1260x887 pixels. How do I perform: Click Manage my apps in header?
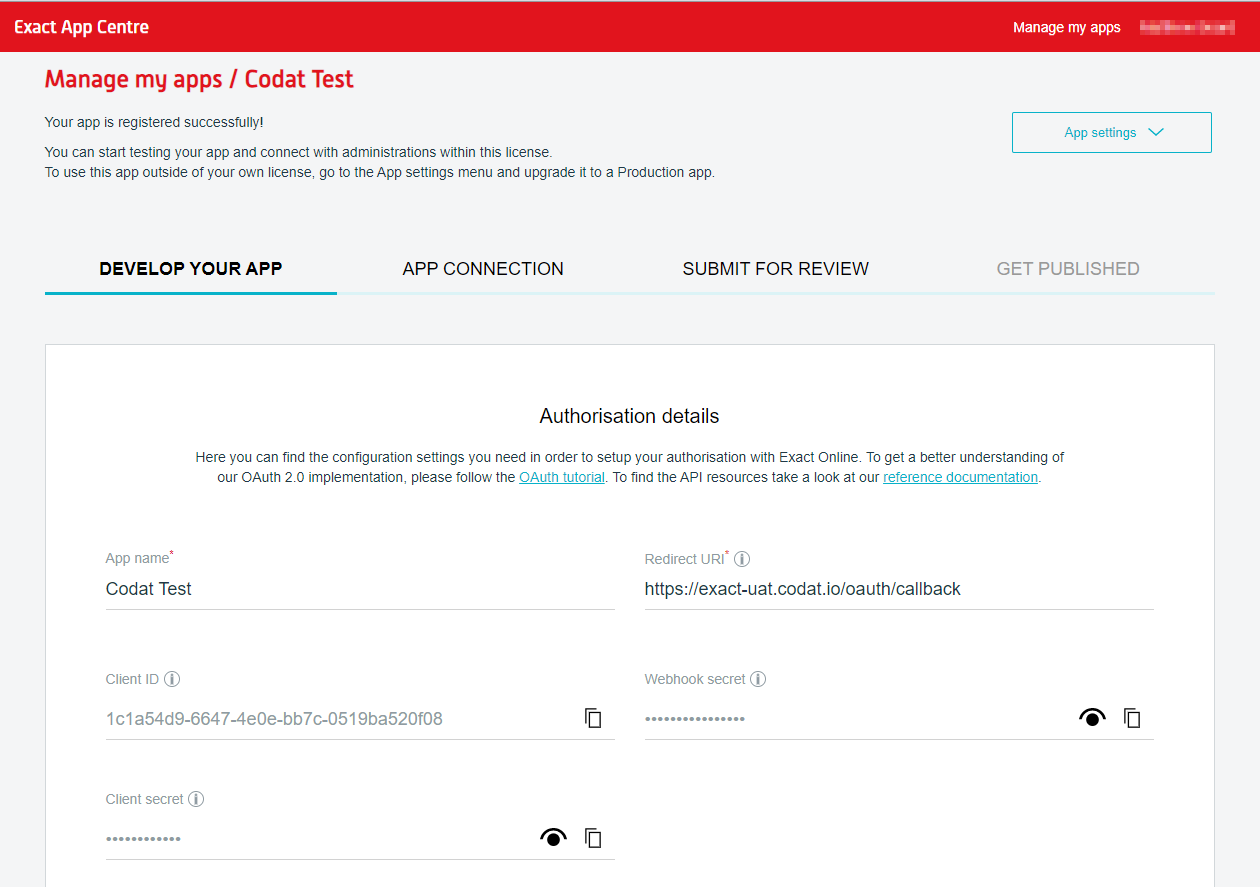click(1066, 27)
